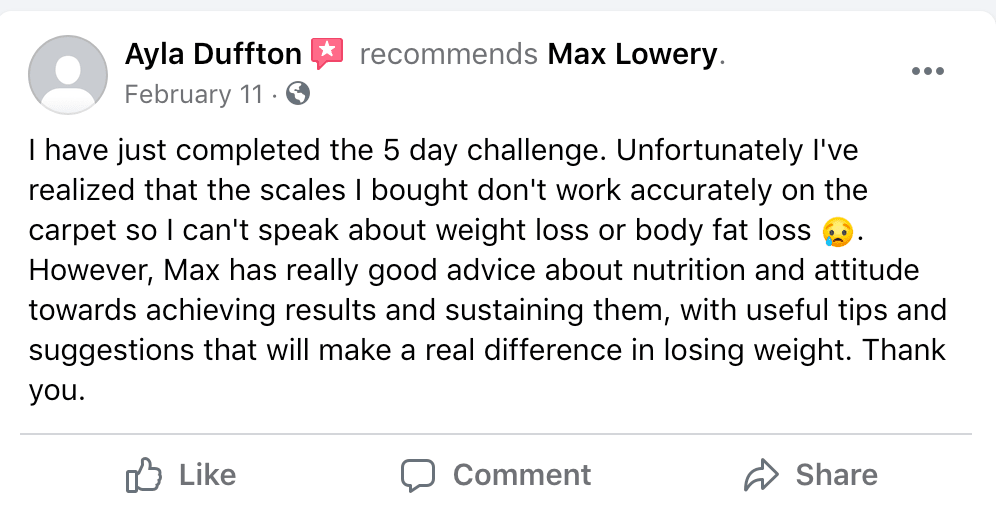
Task: Click the thumbs-up Like icon
Action: 144,475
